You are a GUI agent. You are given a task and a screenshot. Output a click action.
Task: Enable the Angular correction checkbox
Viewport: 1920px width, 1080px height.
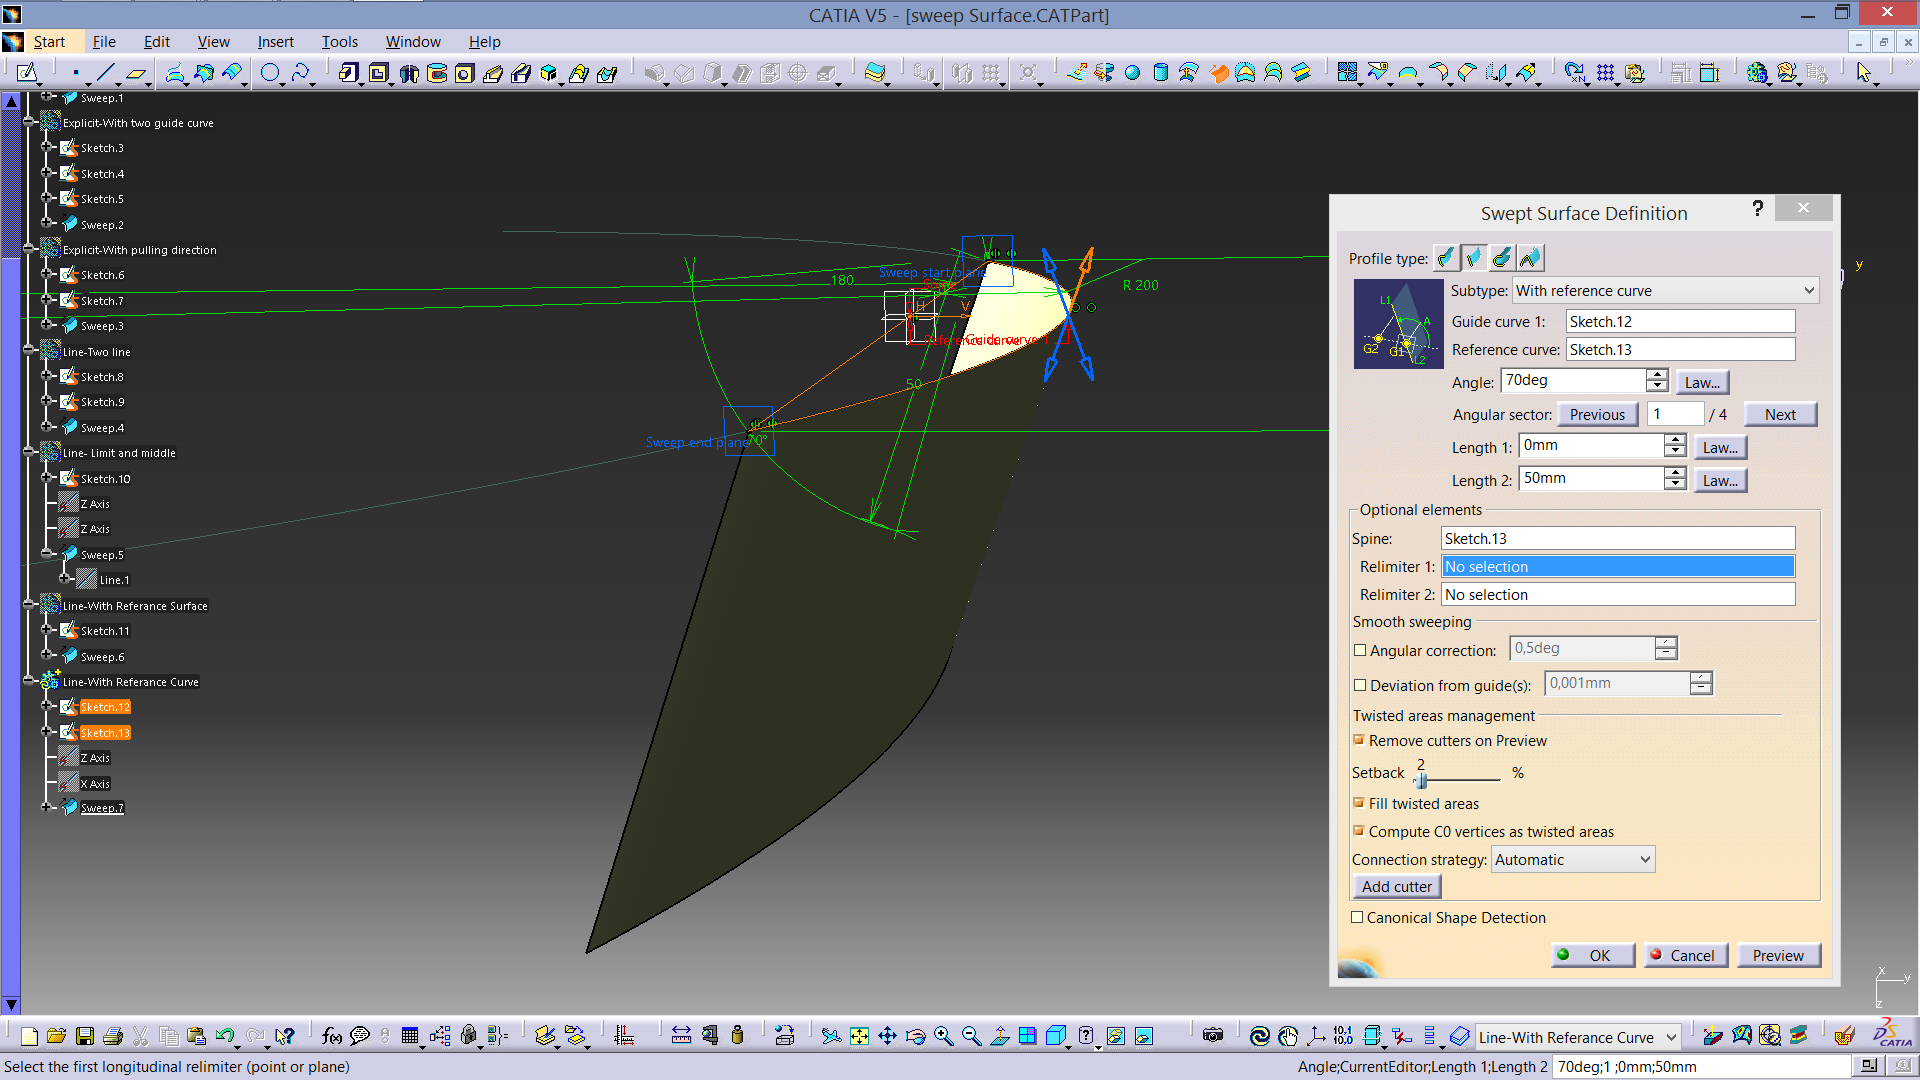point(1360,650)
